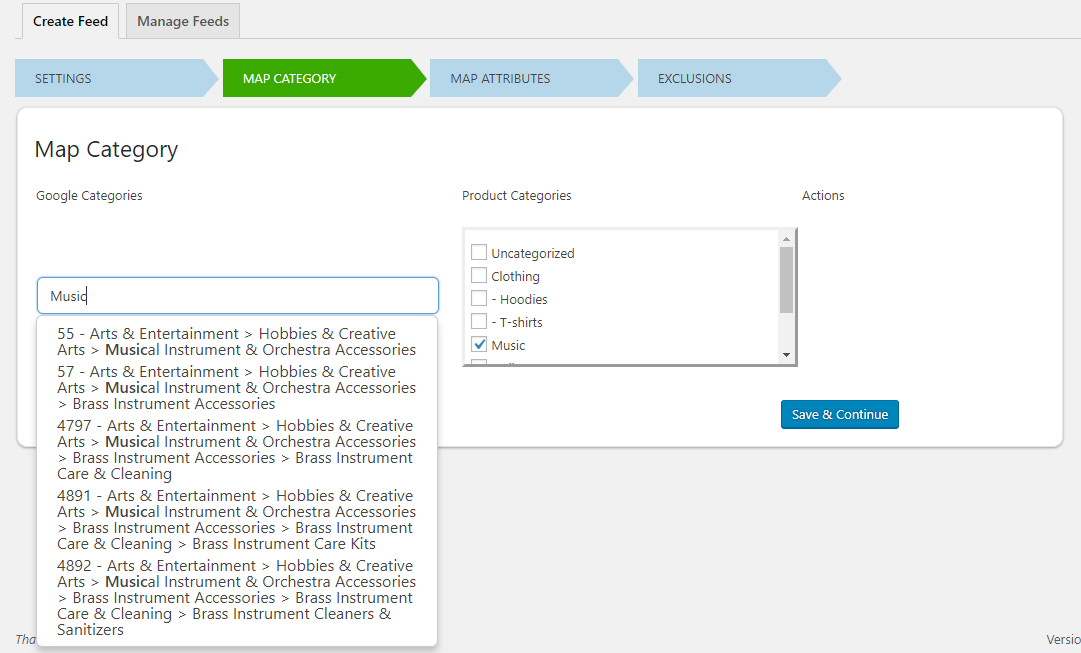Click the product categories scrollbar thumb
Screen dimensions: 1081x653
pyautogui.click(x=786, y=280)
